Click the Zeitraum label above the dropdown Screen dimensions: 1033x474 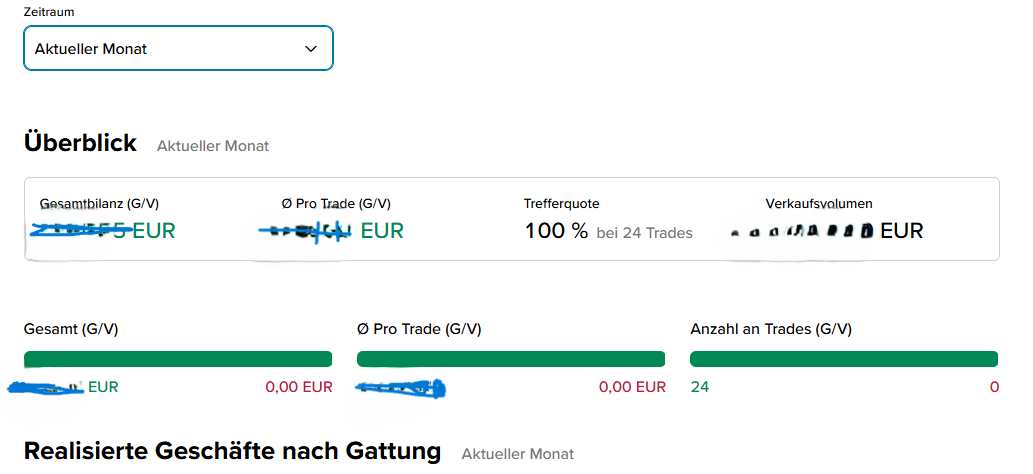49,12
